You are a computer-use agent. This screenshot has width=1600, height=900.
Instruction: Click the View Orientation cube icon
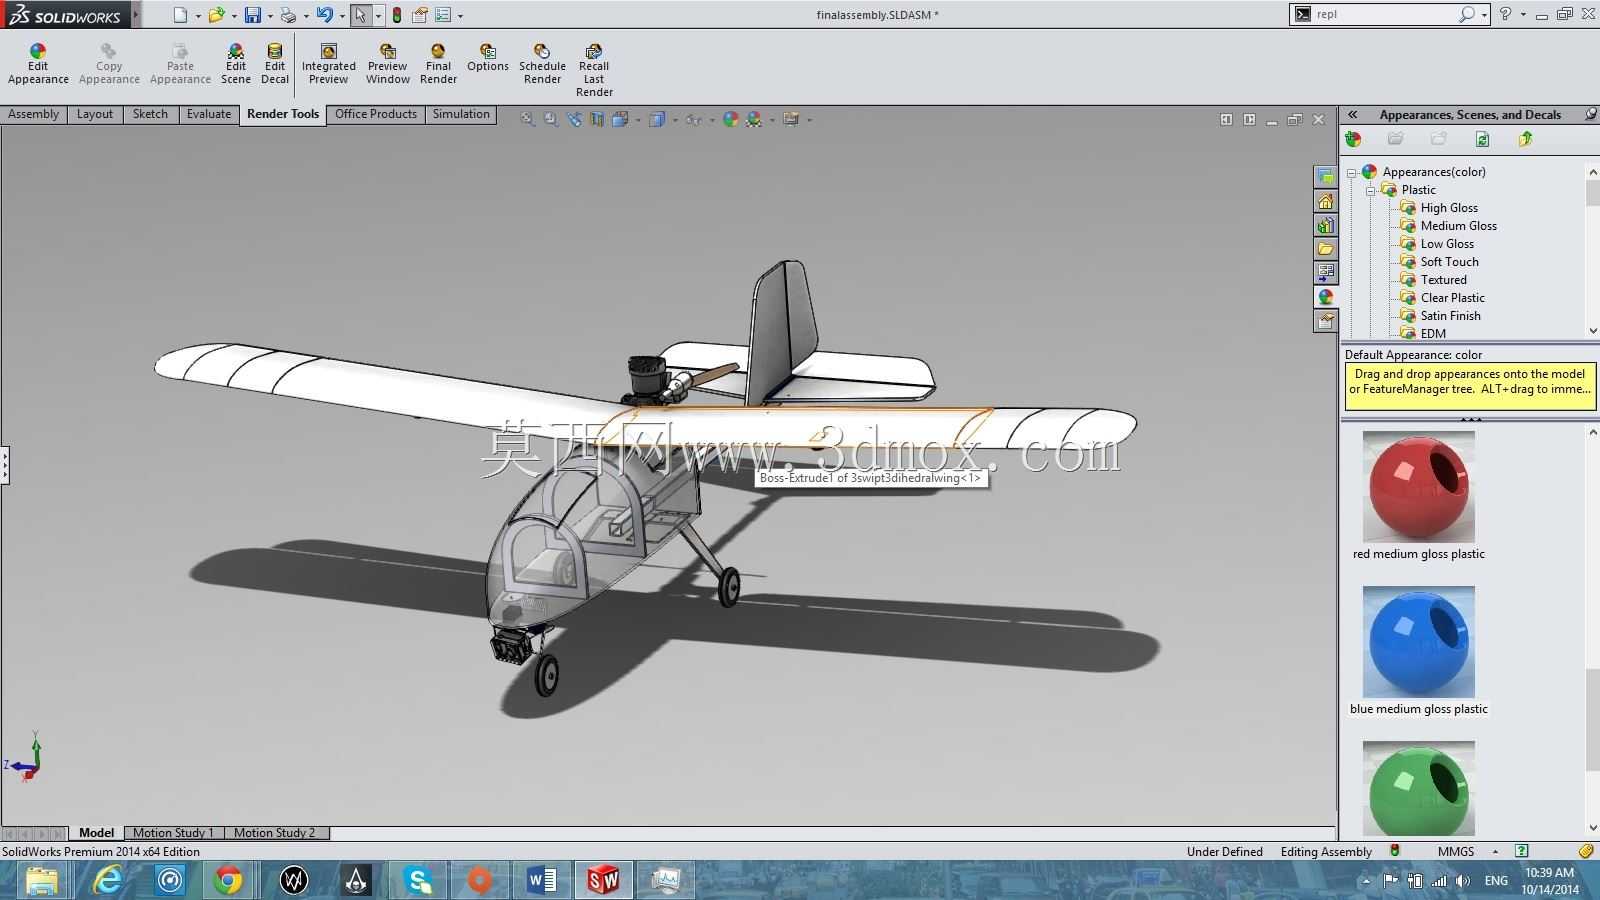(620, 119)
